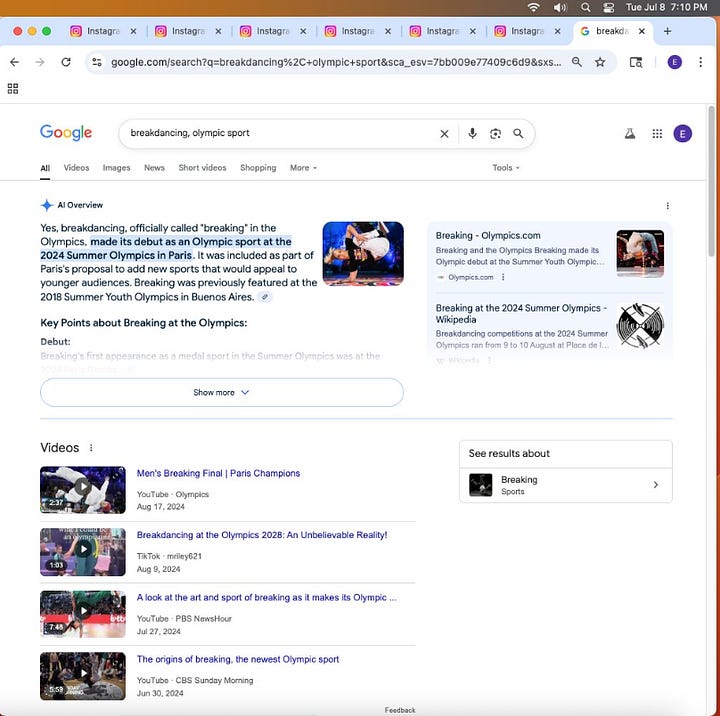720x716 pixels.
Task: Close the active breakdancing search tab
Action: click(x=641, y=31)
